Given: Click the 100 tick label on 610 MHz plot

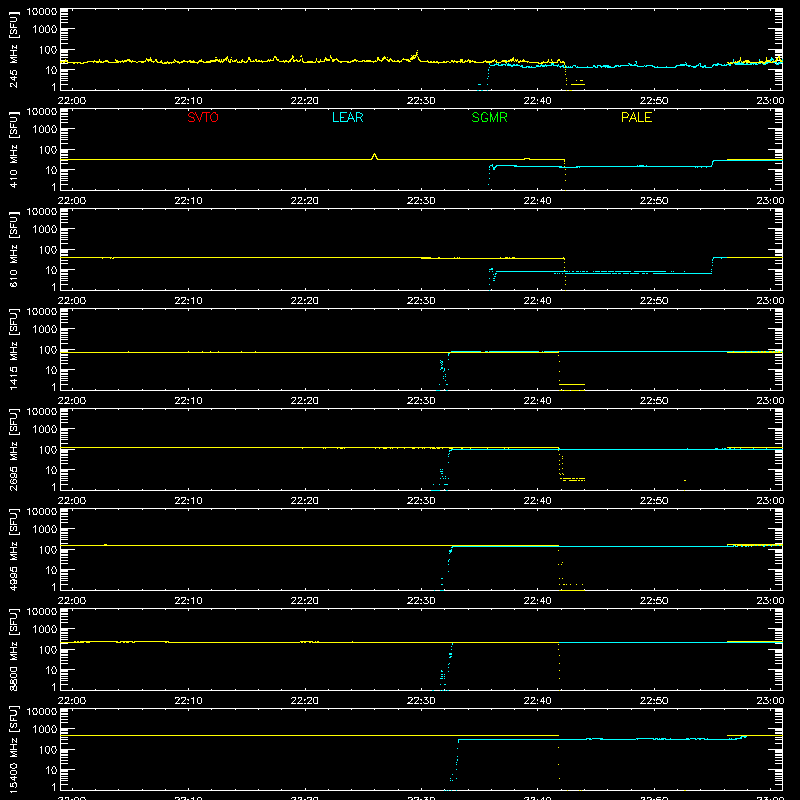Looking at the screenshot, I should (x=48, y=250).
